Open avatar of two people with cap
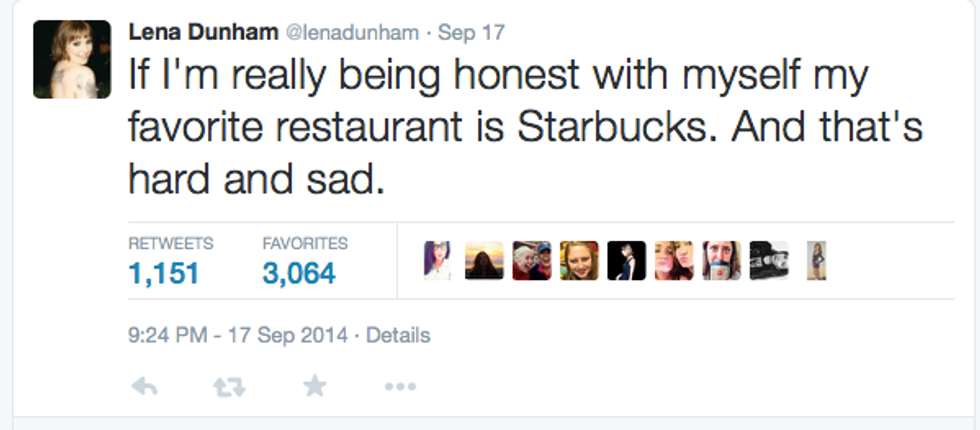The image size is (980, 430). pos(532,260)
